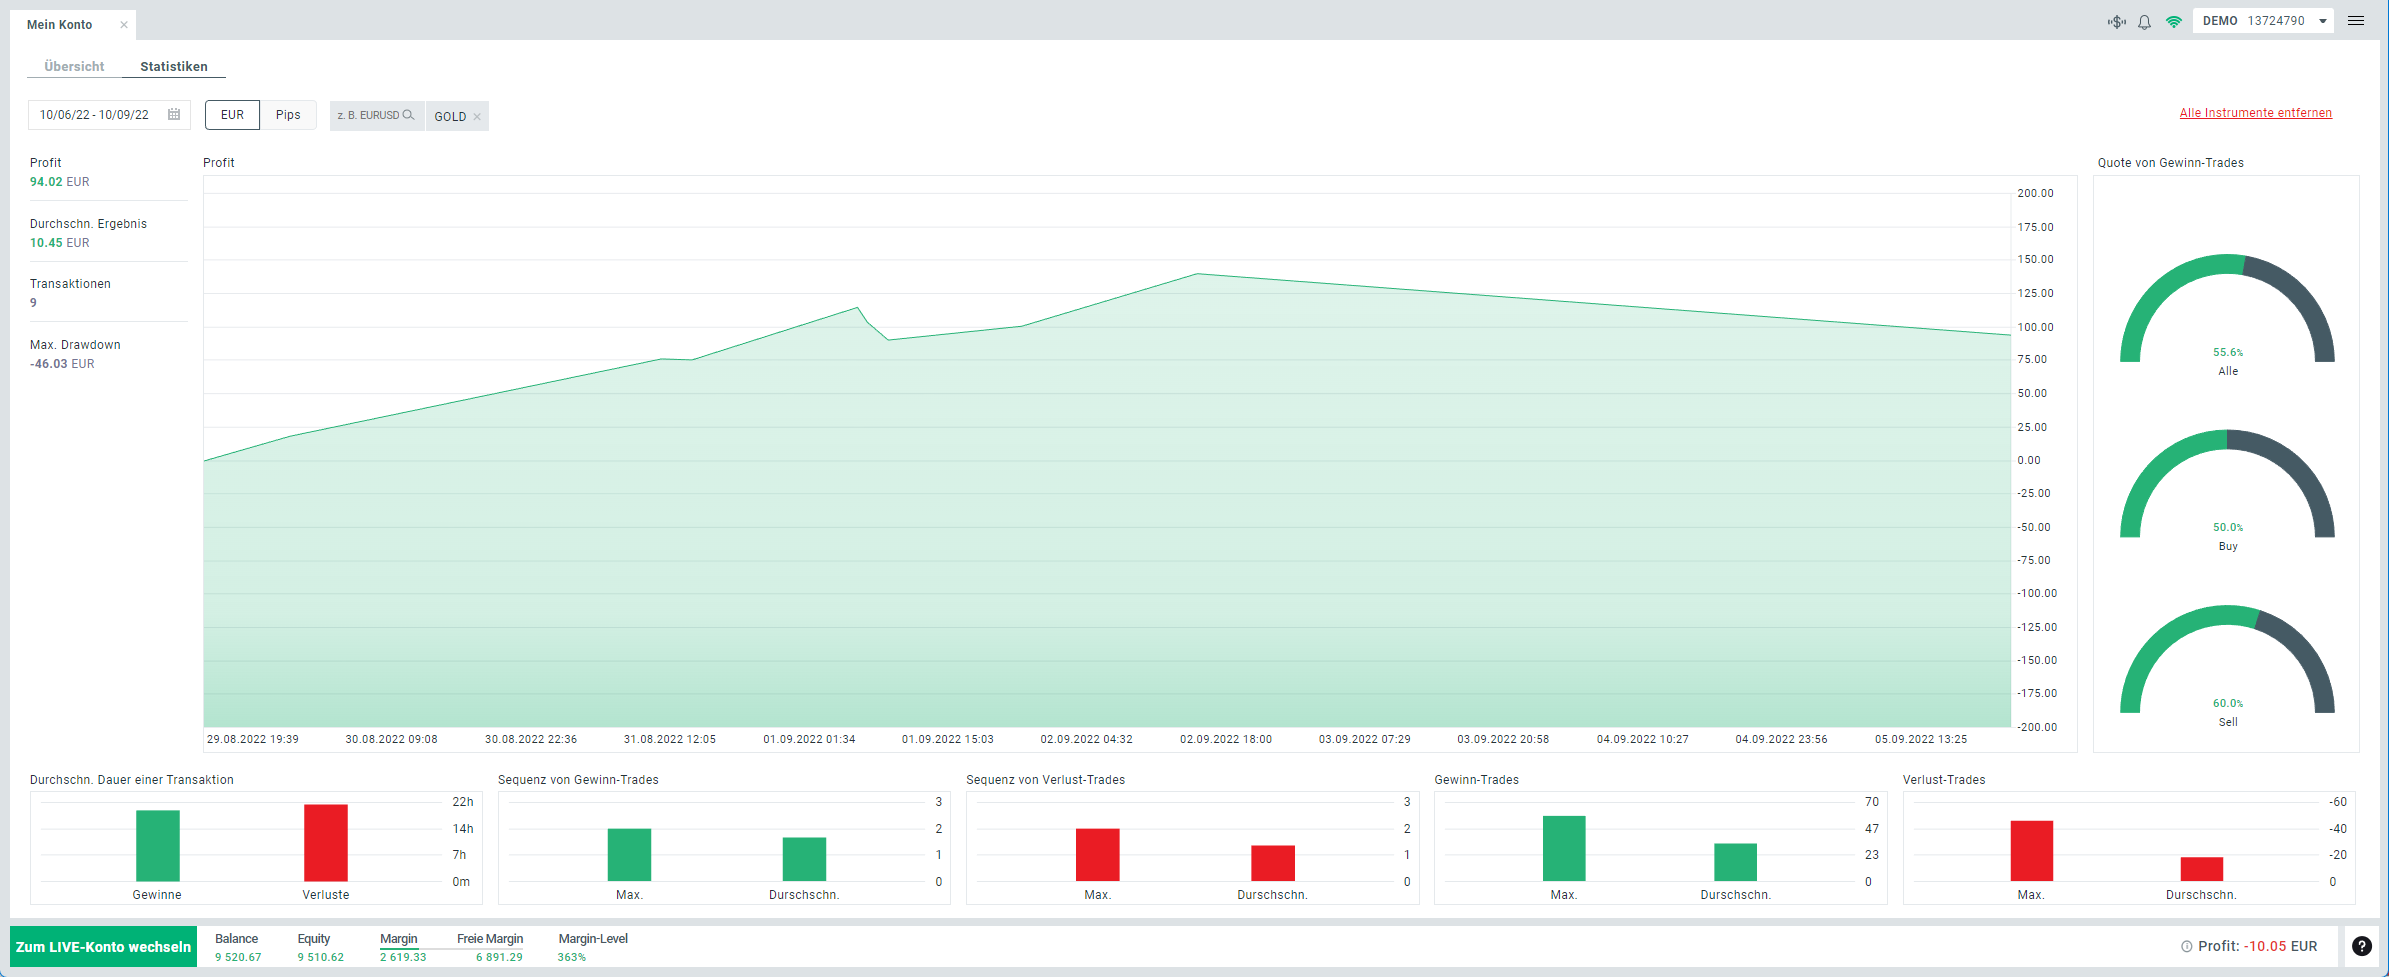Remove the GOLD instrument filter

pos(477,117)
